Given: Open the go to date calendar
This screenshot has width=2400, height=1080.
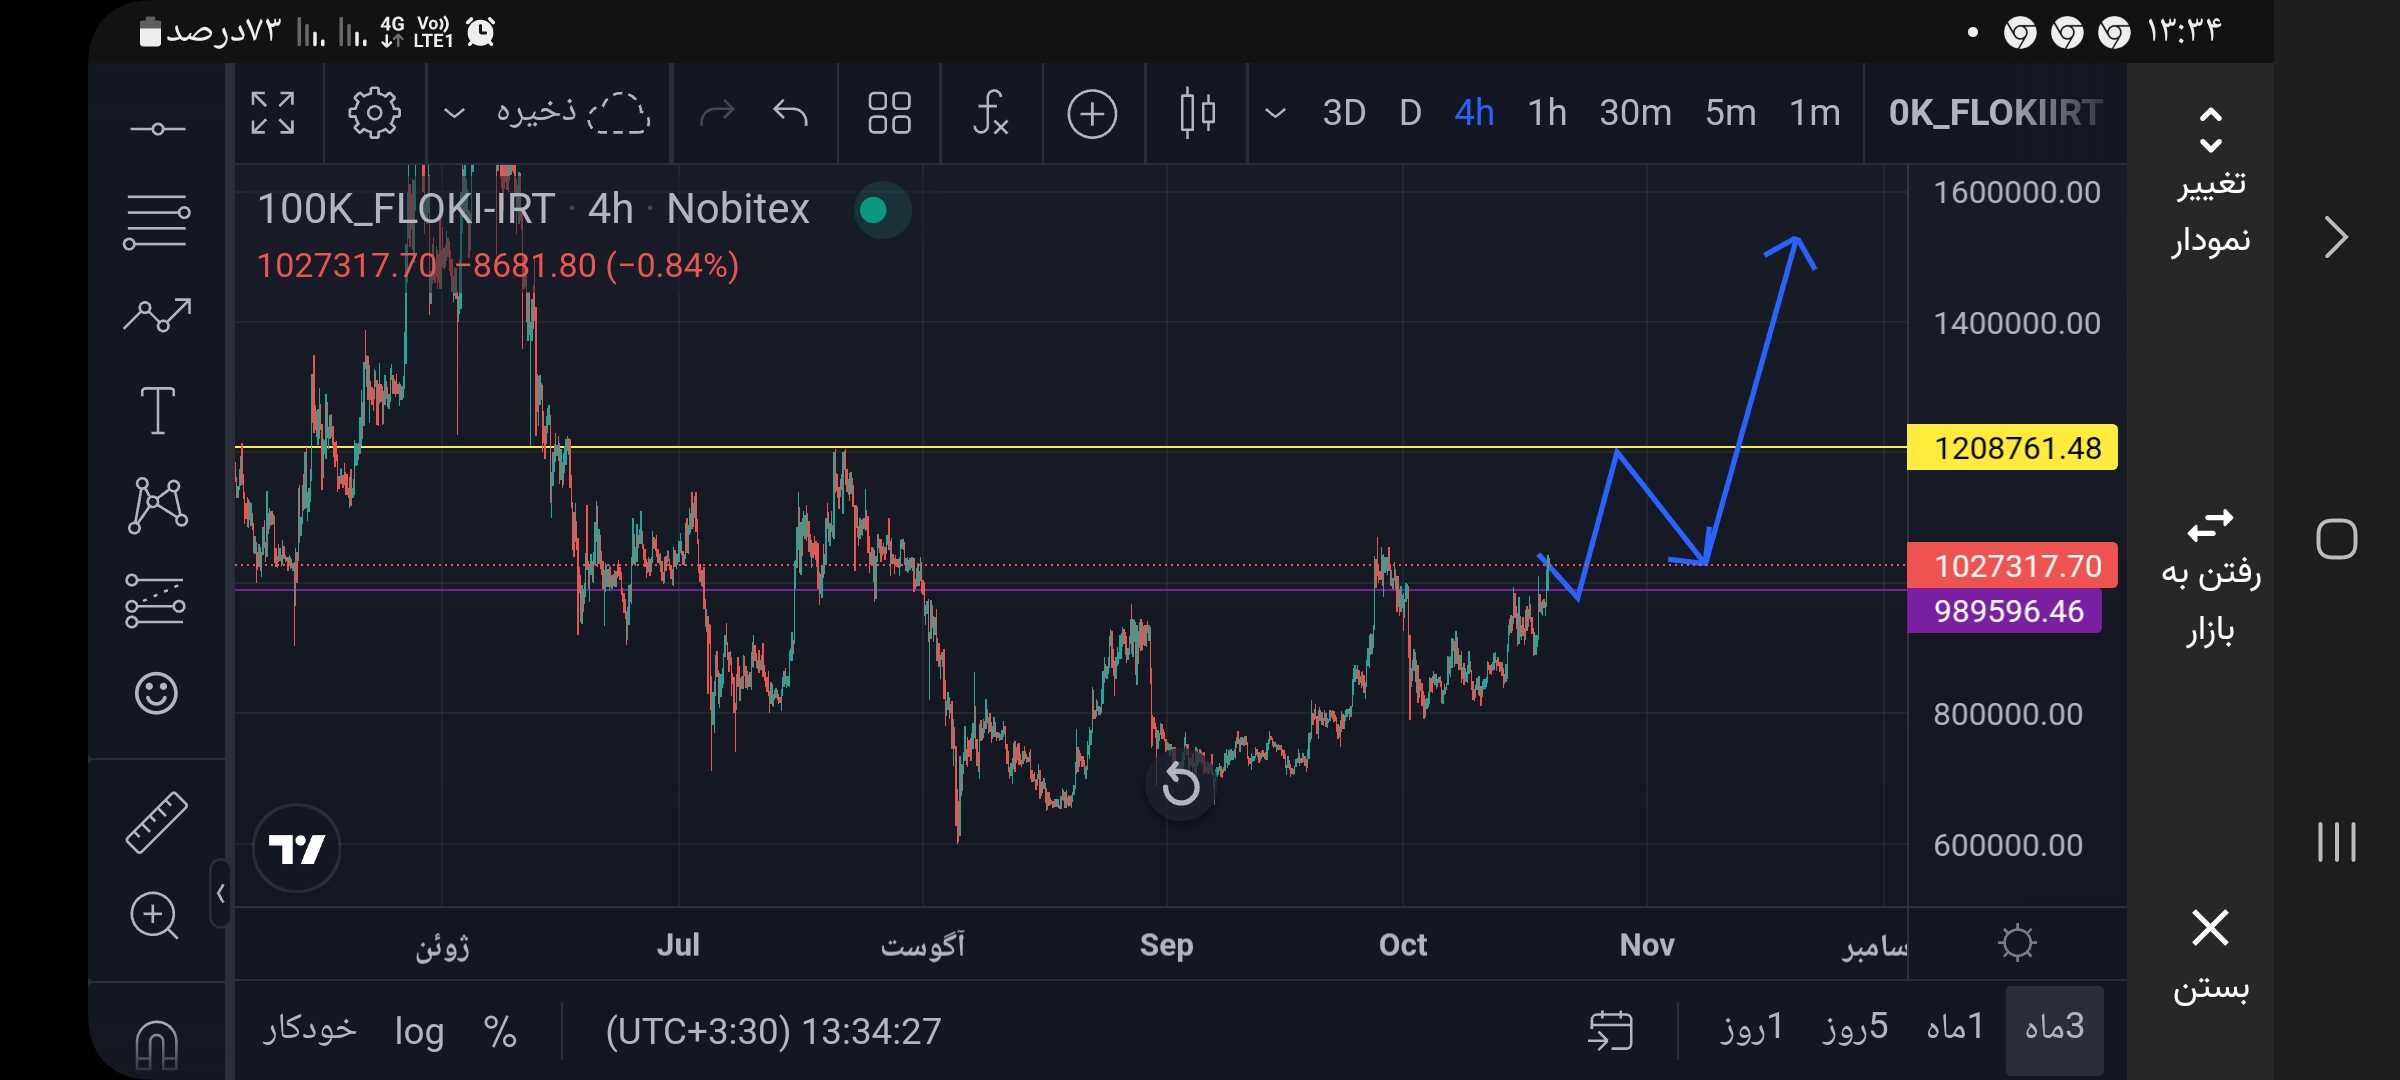Looking at the screenshot, I should click(x=1611, y=1031).
